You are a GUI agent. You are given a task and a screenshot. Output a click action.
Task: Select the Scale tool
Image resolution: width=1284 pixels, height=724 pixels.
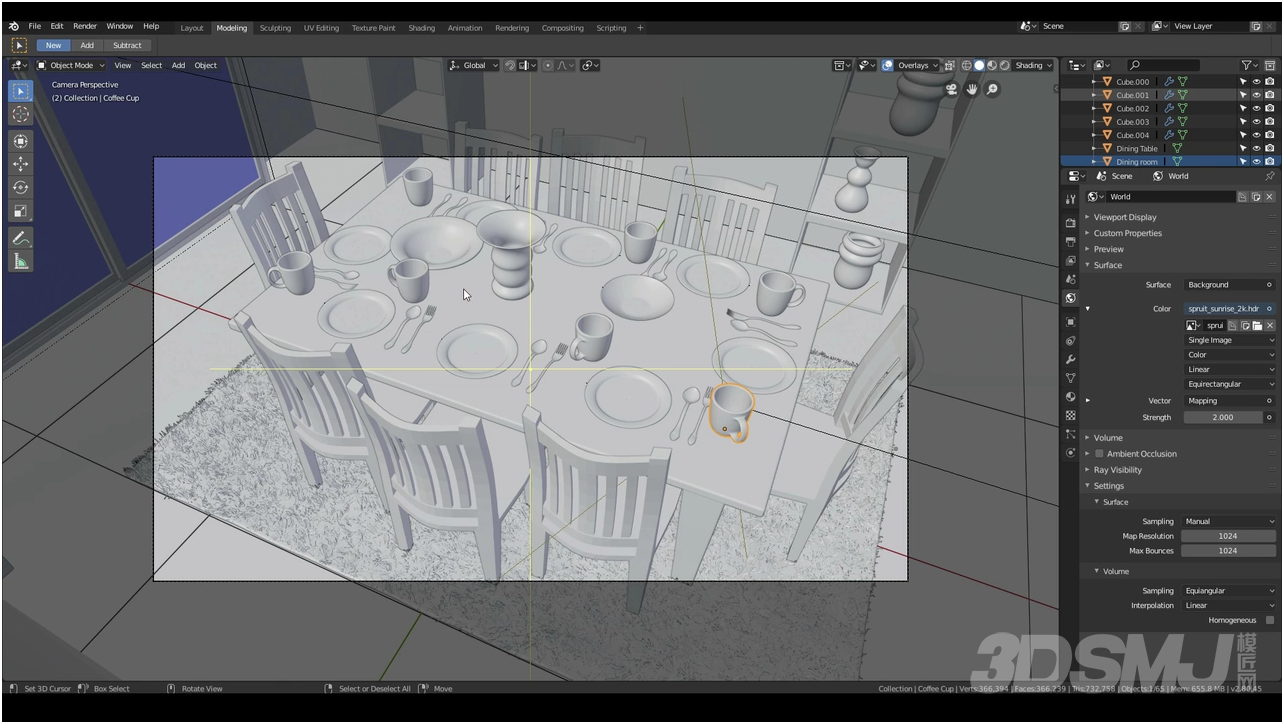tap(21, 210)
